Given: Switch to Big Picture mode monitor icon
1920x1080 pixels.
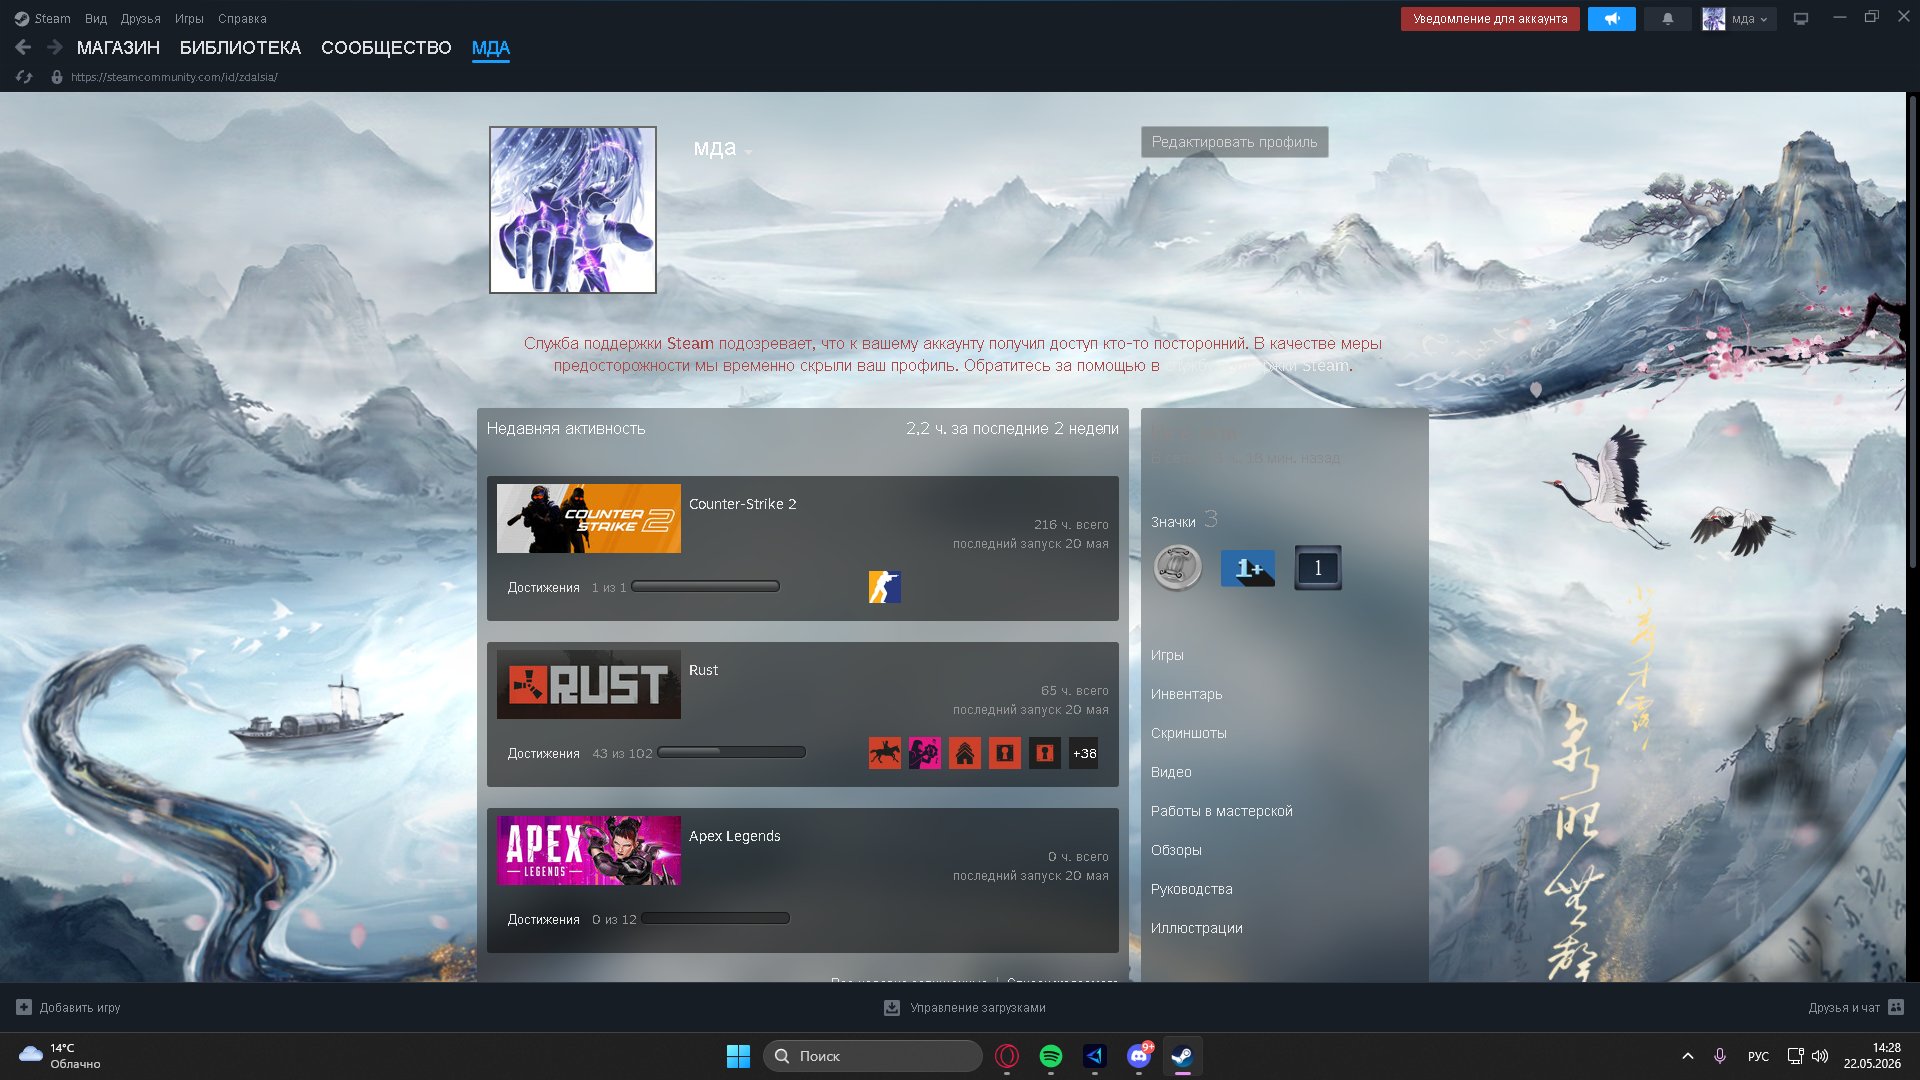Looking at the screenshot, I should click(x=1801, y=19).
